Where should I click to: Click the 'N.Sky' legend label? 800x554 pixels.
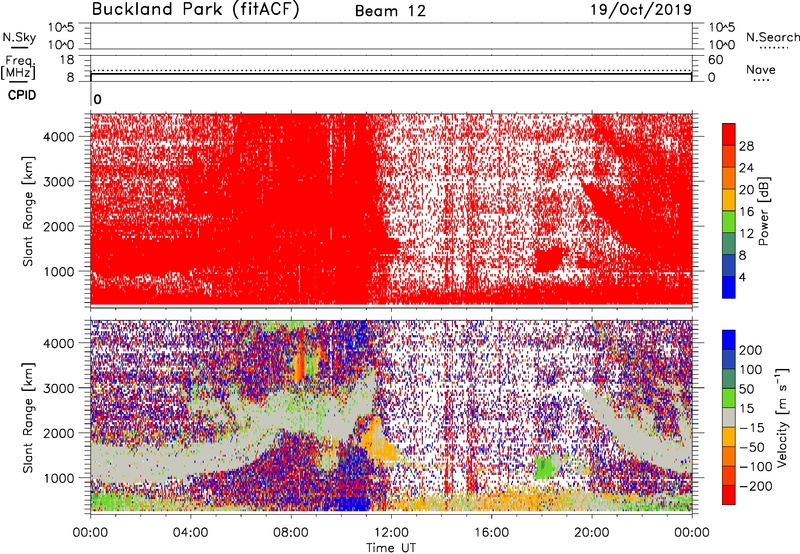click(19, 37)
